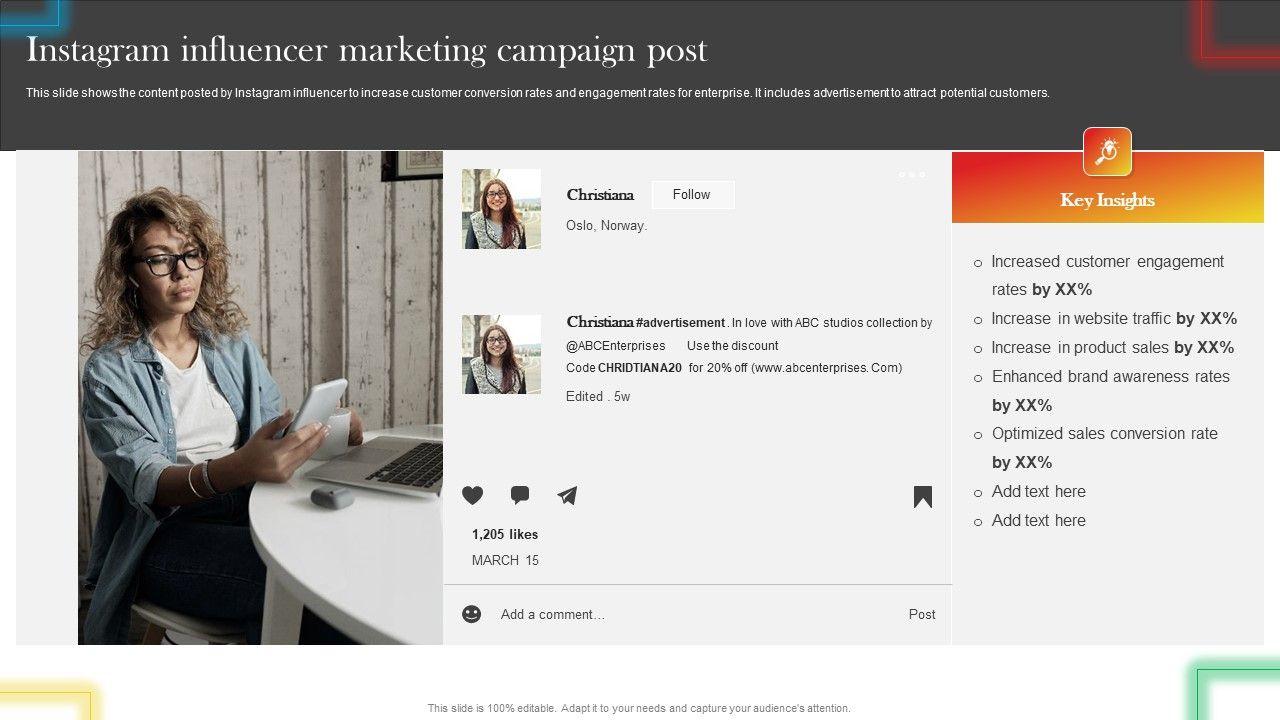Save post with bookmark icon
The width and height of the screenshot is (1280, 720).
(x=922, y=497)
